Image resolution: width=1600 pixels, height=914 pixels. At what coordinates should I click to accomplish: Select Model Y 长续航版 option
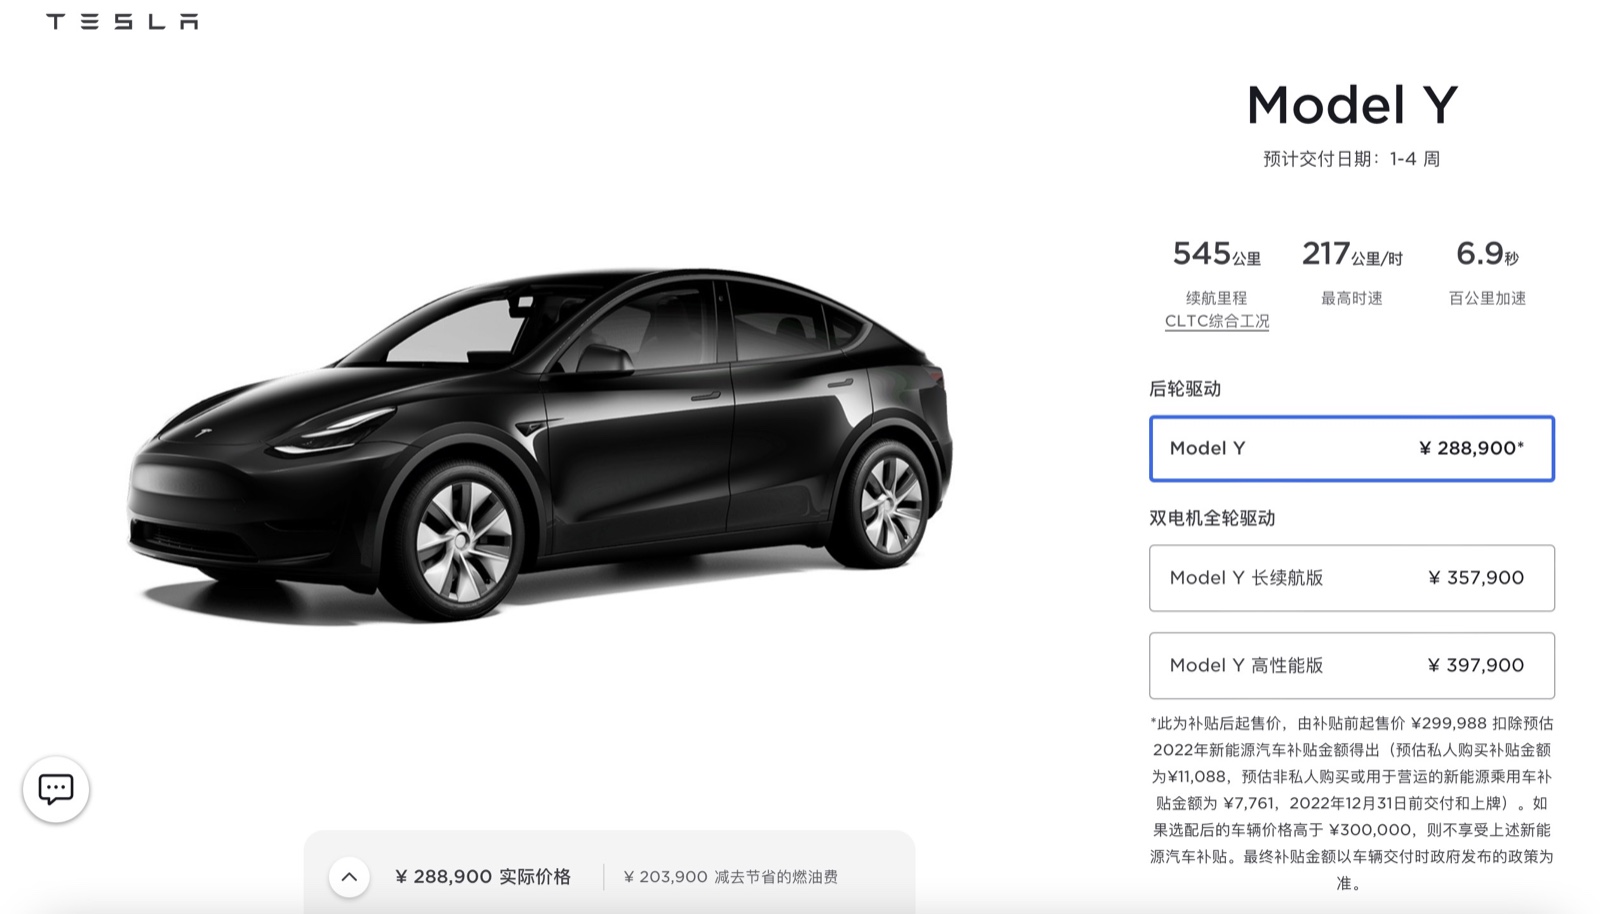pos(1352,578)
